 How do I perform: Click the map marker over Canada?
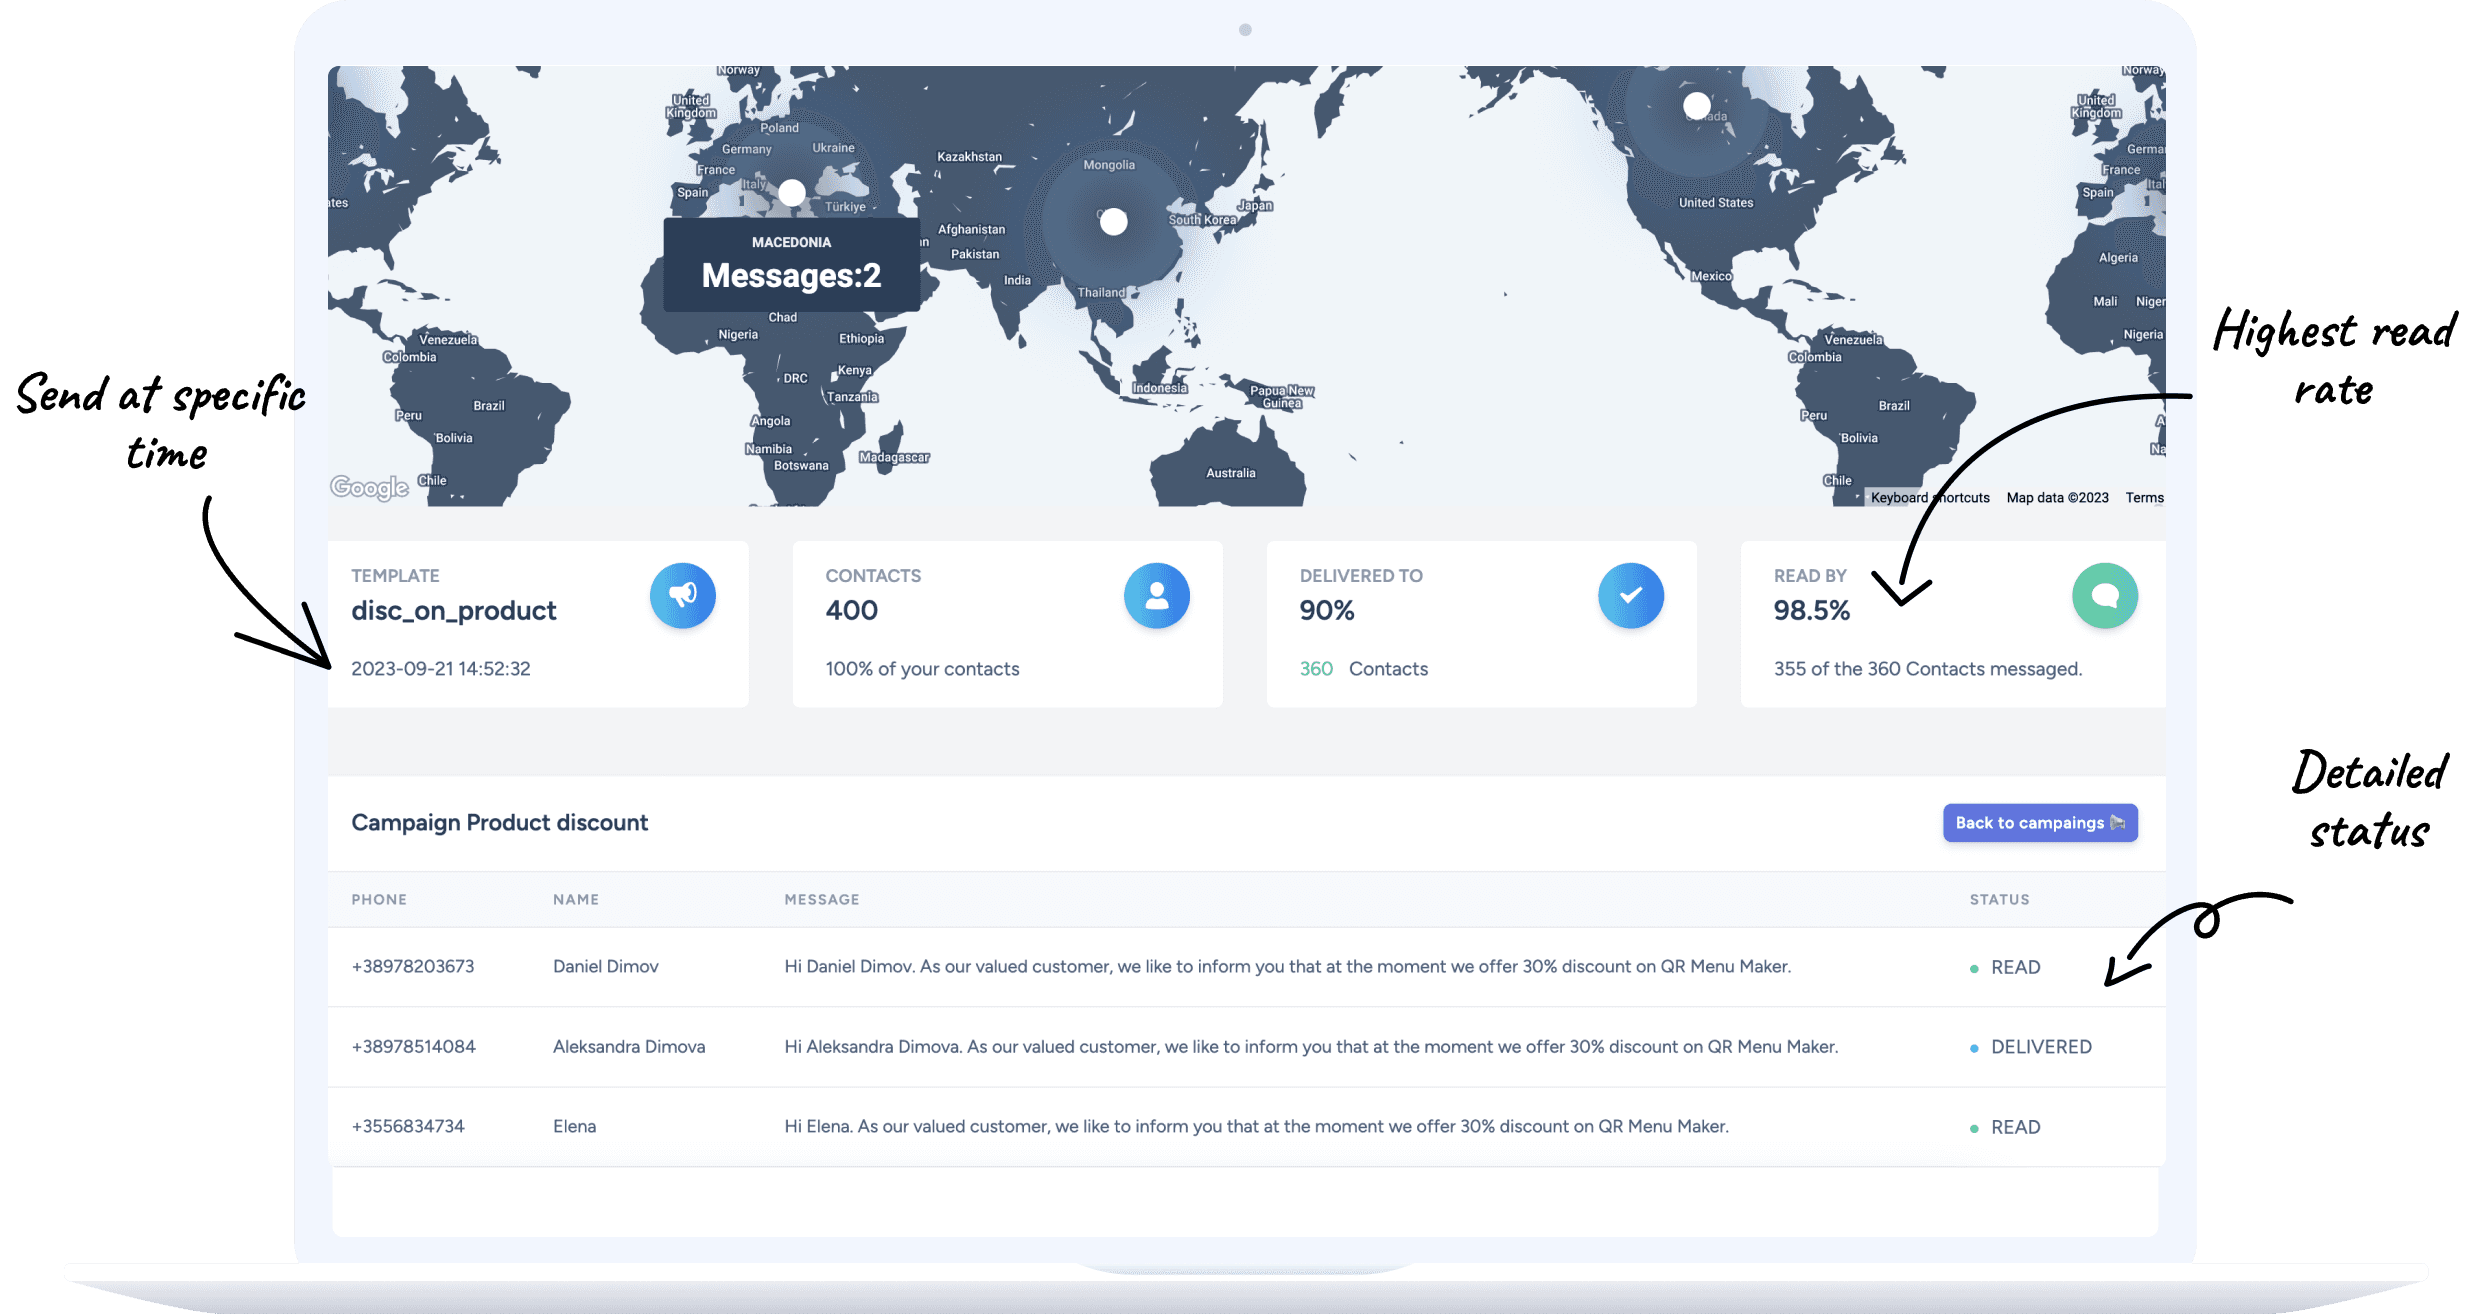1697,104
